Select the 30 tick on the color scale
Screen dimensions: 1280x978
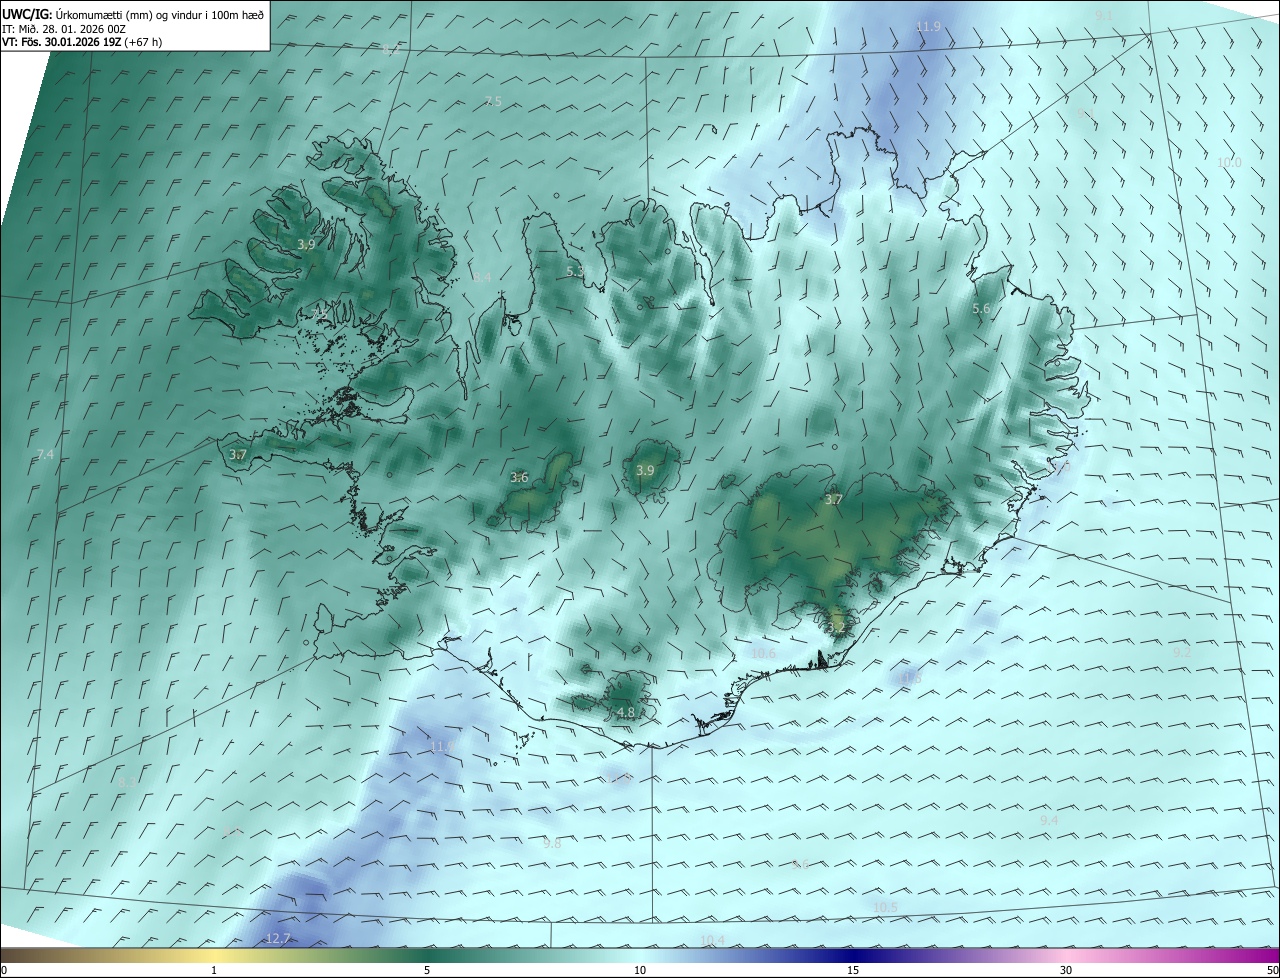tap(1066, 971)
